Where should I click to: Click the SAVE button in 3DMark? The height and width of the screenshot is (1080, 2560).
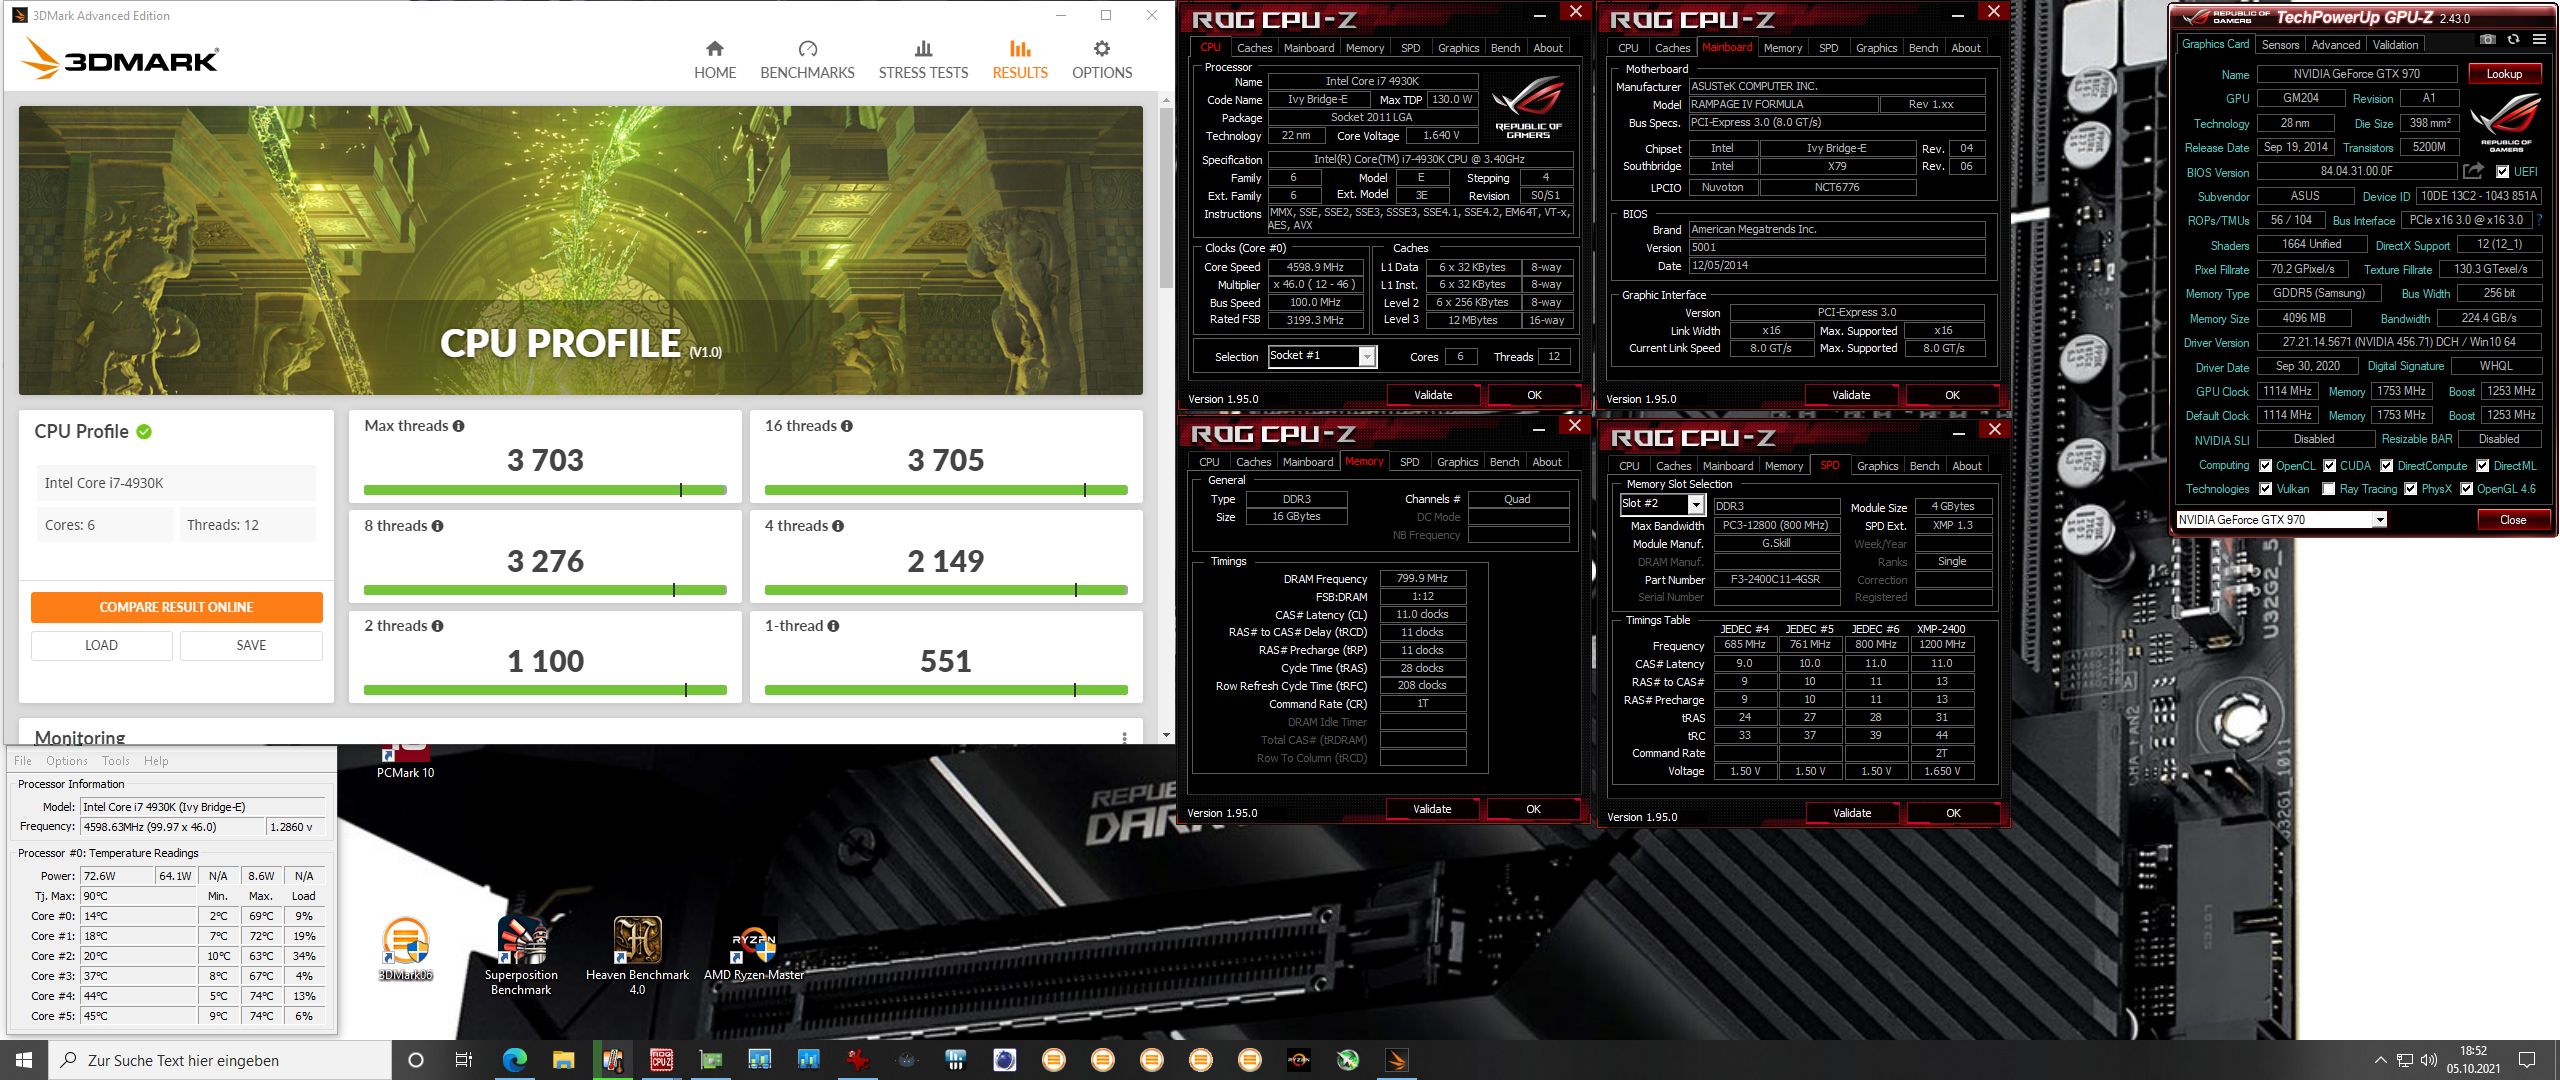251,645
